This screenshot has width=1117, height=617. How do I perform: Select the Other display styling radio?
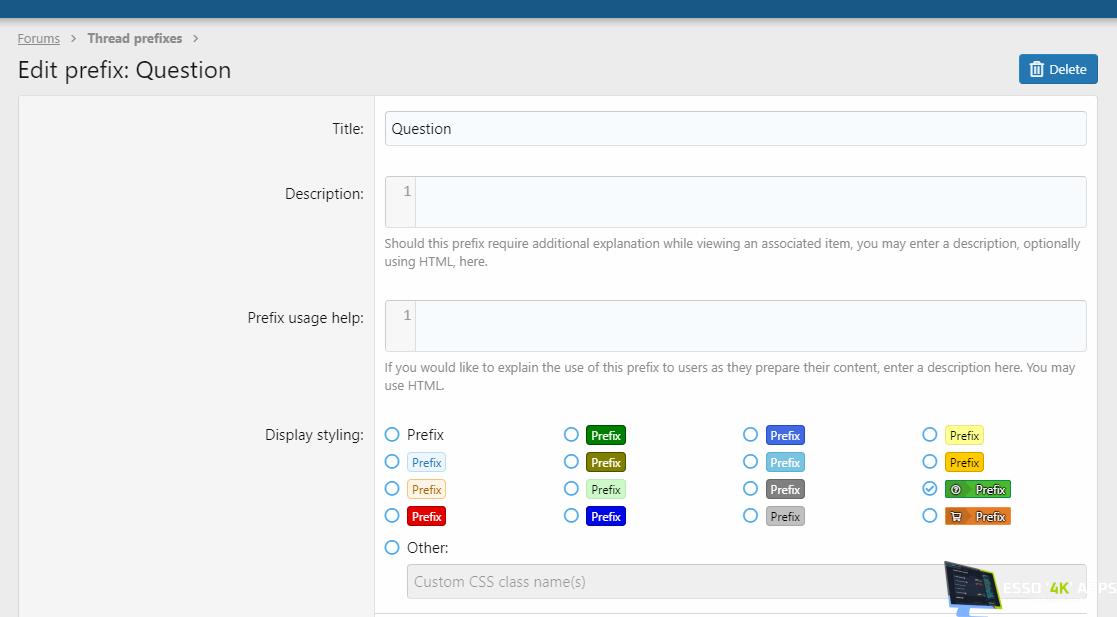point(392,548)
